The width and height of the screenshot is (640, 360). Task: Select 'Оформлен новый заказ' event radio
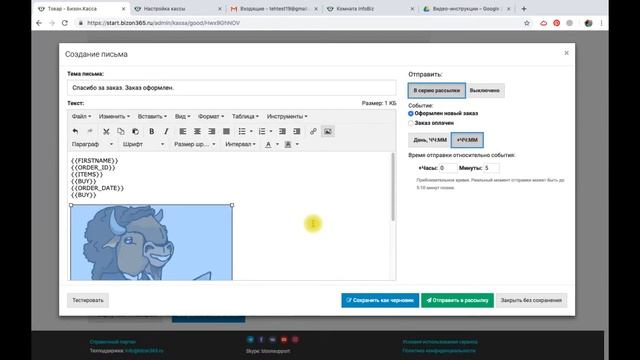point(411,113)
